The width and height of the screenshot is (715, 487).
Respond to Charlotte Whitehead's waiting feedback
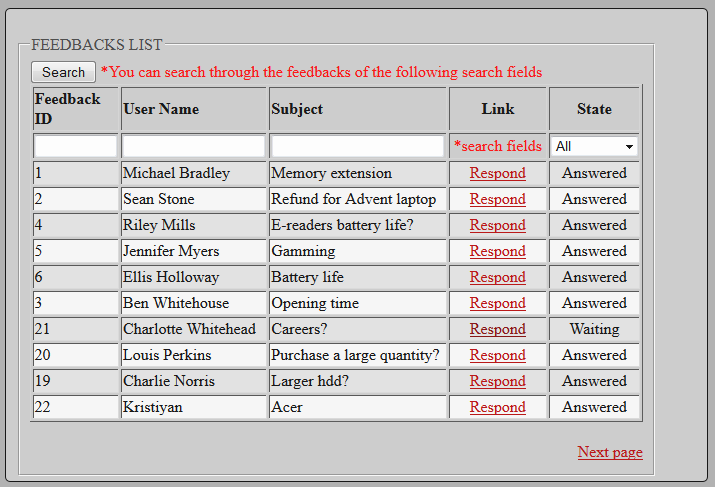497,329
